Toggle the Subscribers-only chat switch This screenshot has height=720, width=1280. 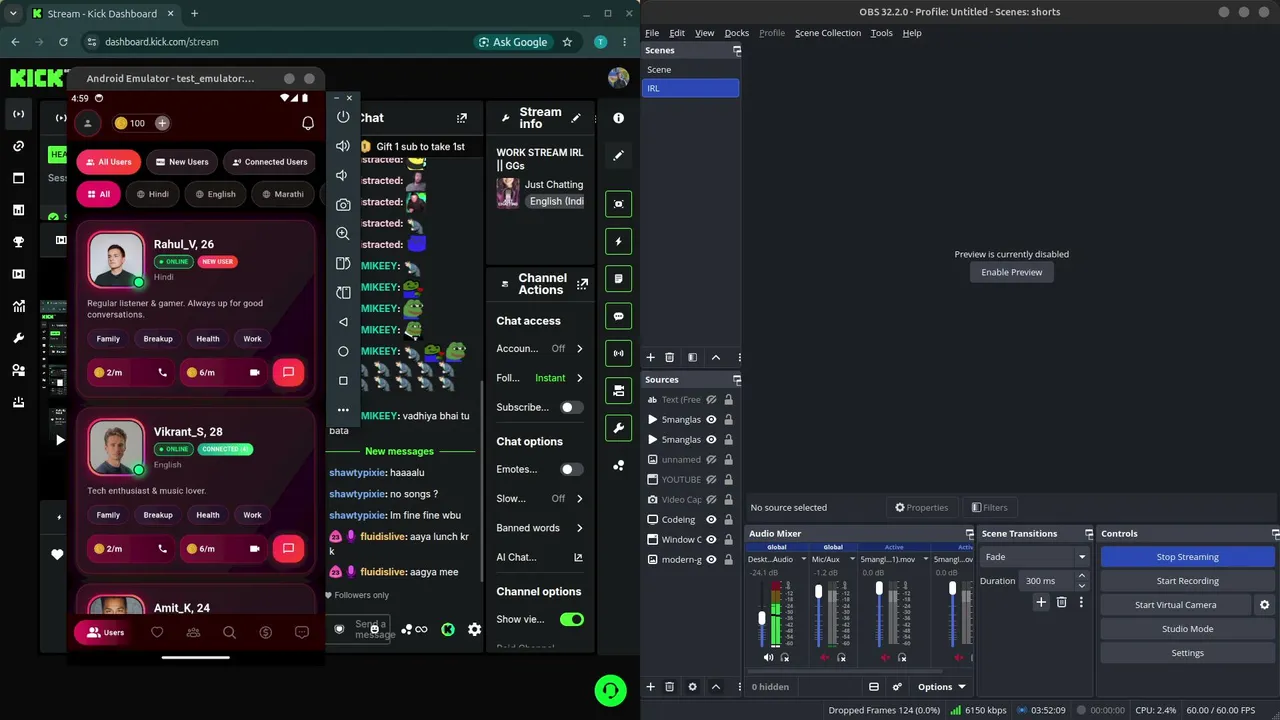click(x=572, y=407)
